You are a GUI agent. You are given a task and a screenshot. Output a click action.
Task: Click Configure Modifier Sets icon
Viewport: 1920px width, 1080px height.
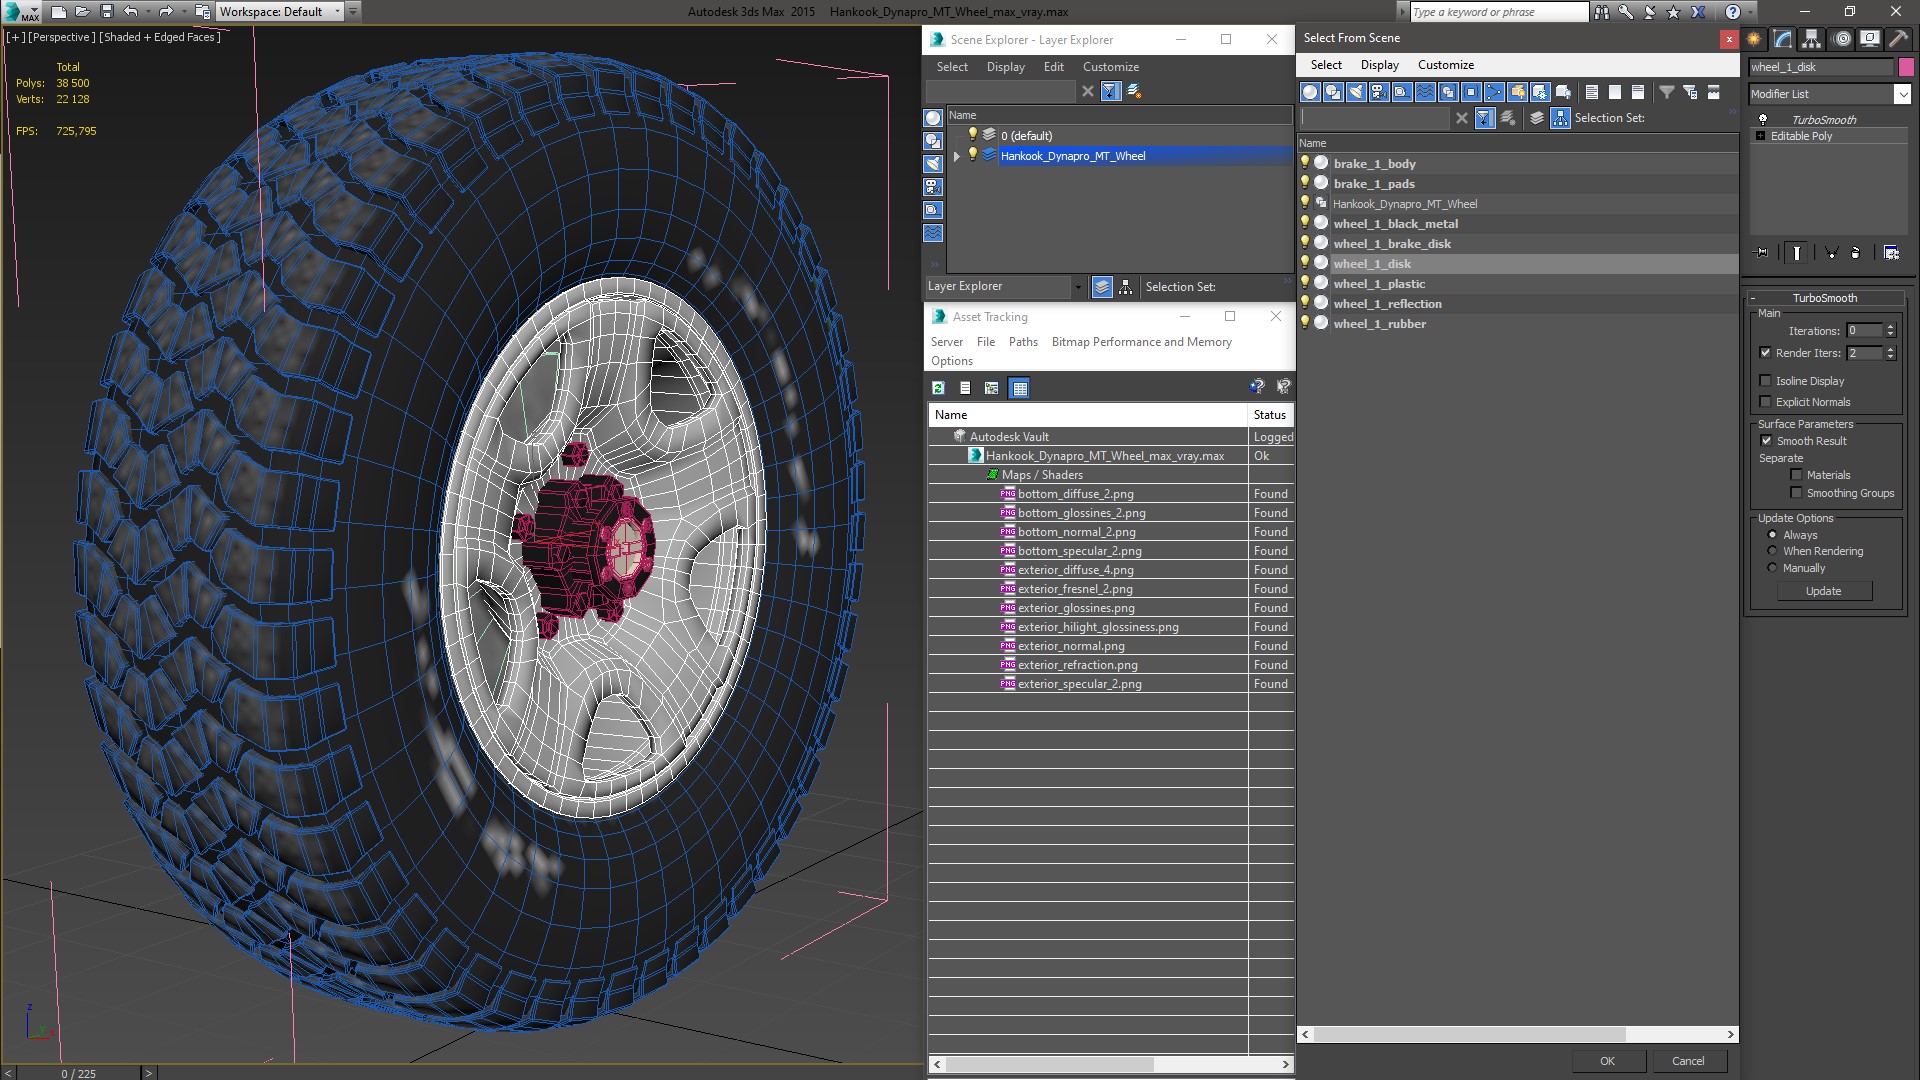1891,253
